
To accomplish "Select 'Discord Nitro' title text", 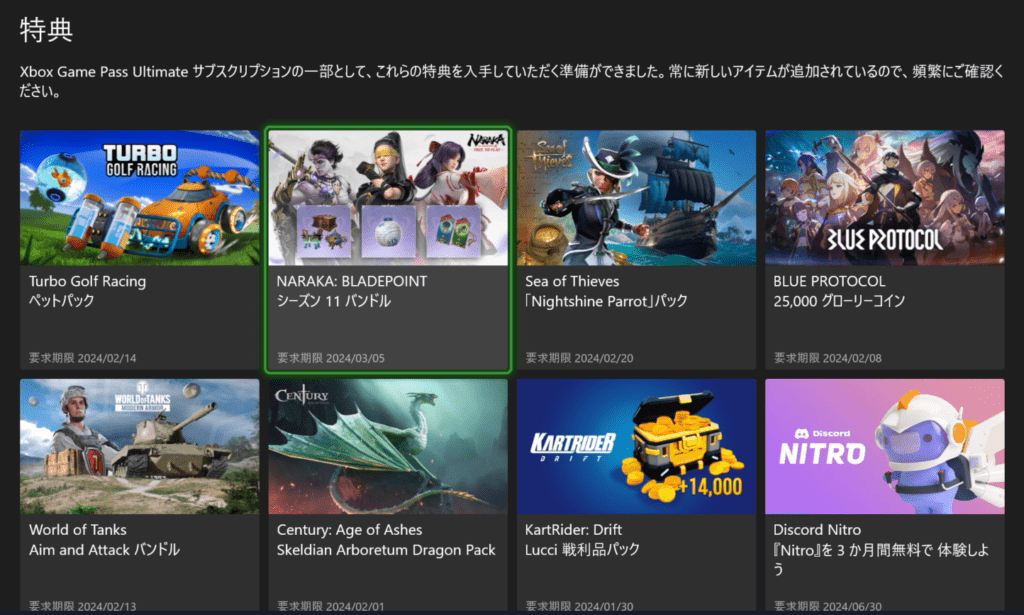I will coord(817,530).
